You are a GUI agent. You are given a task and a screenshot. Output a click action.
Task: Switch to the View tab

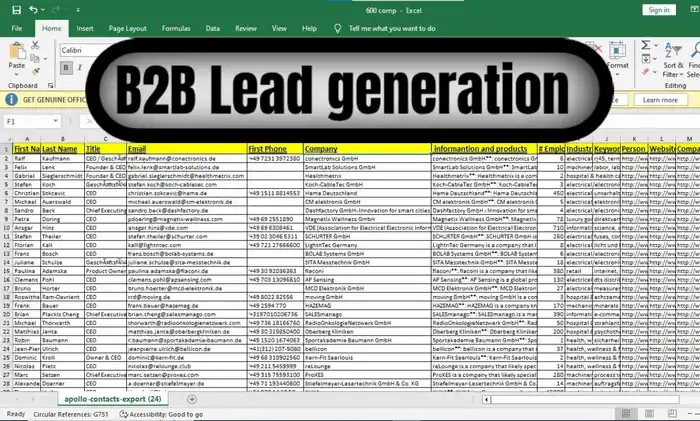click(279, 28)
